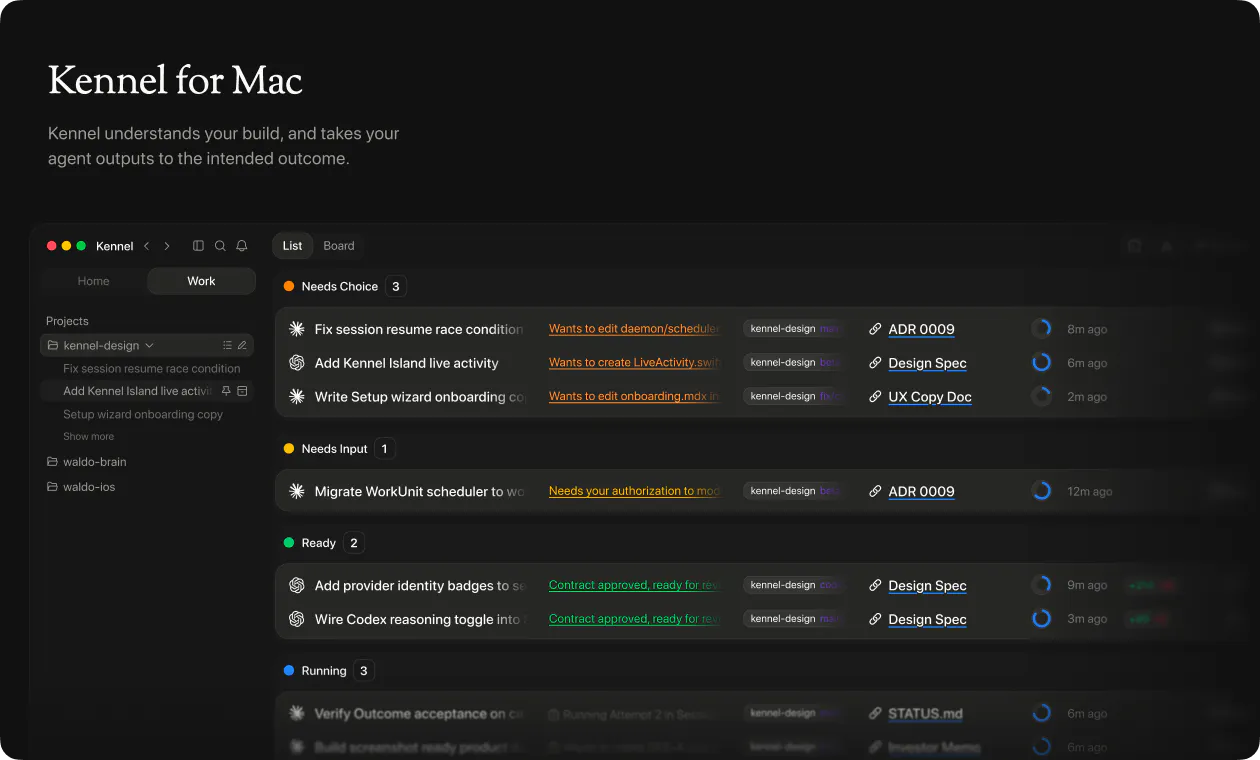The width and height of the screenshot is (1260, 760).
Task: Click progress ring in the 8m ago row
Action: [x=1041, y=329]
